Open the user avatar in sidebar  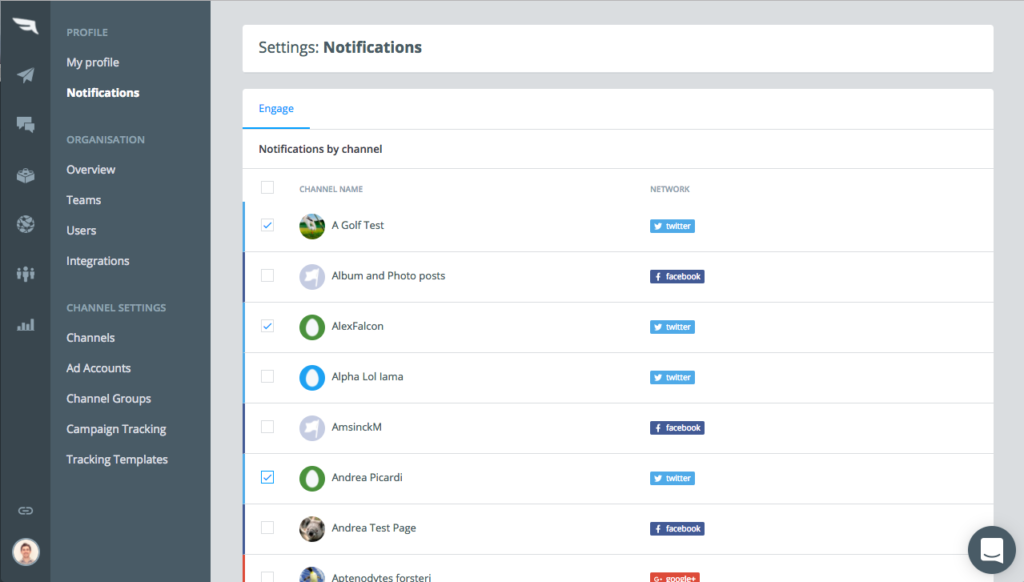coord(25,552)
